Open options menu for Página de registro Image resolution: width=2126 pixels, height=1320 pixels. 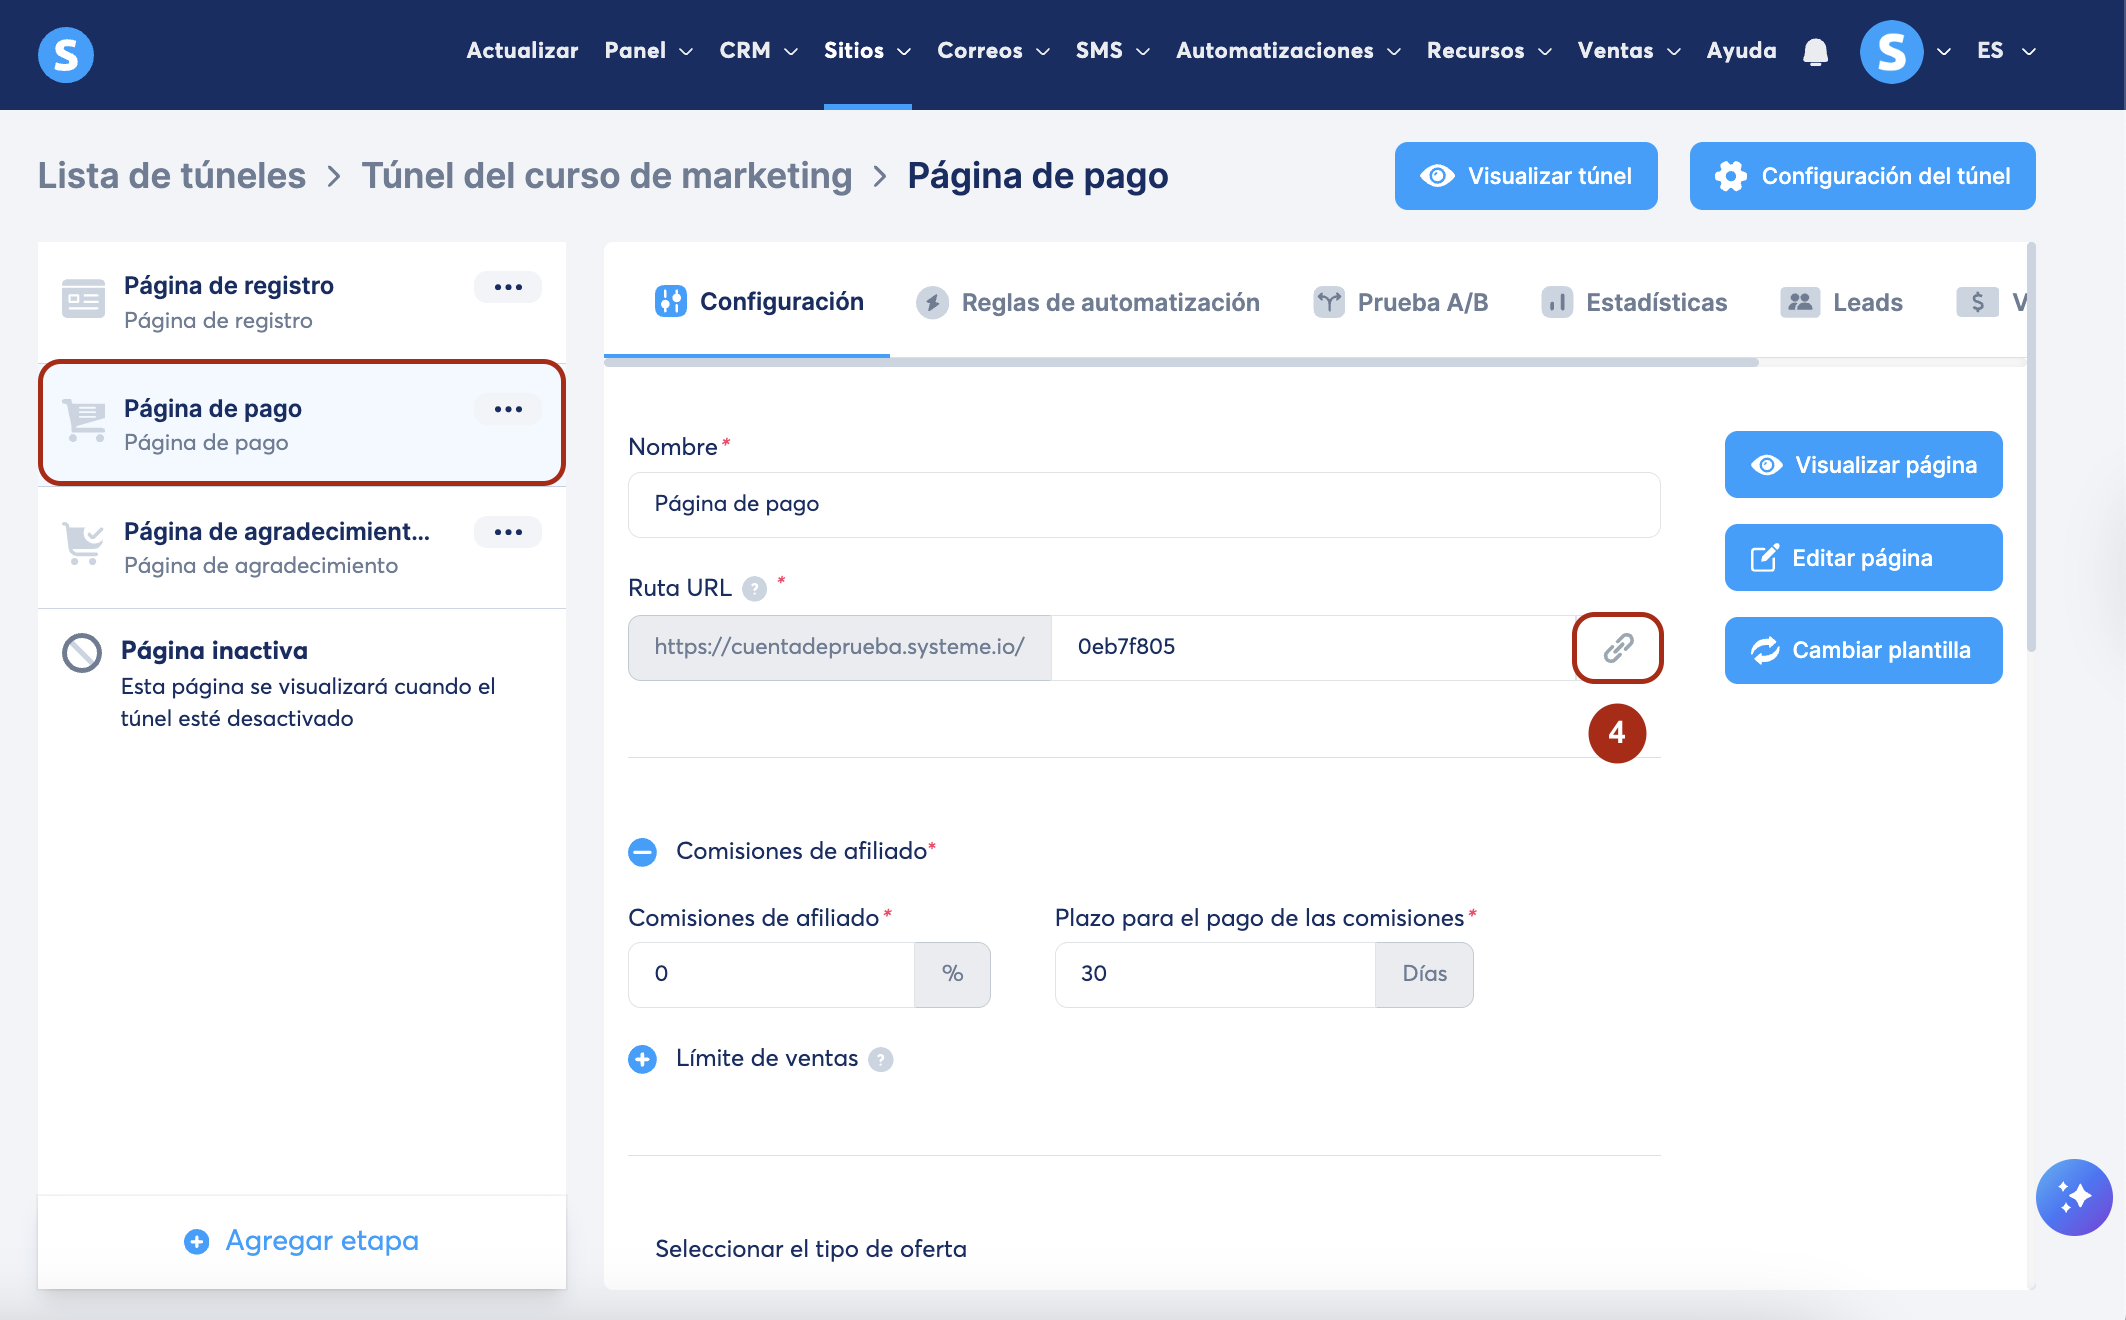pyautogui.click(x=508, y=287)
